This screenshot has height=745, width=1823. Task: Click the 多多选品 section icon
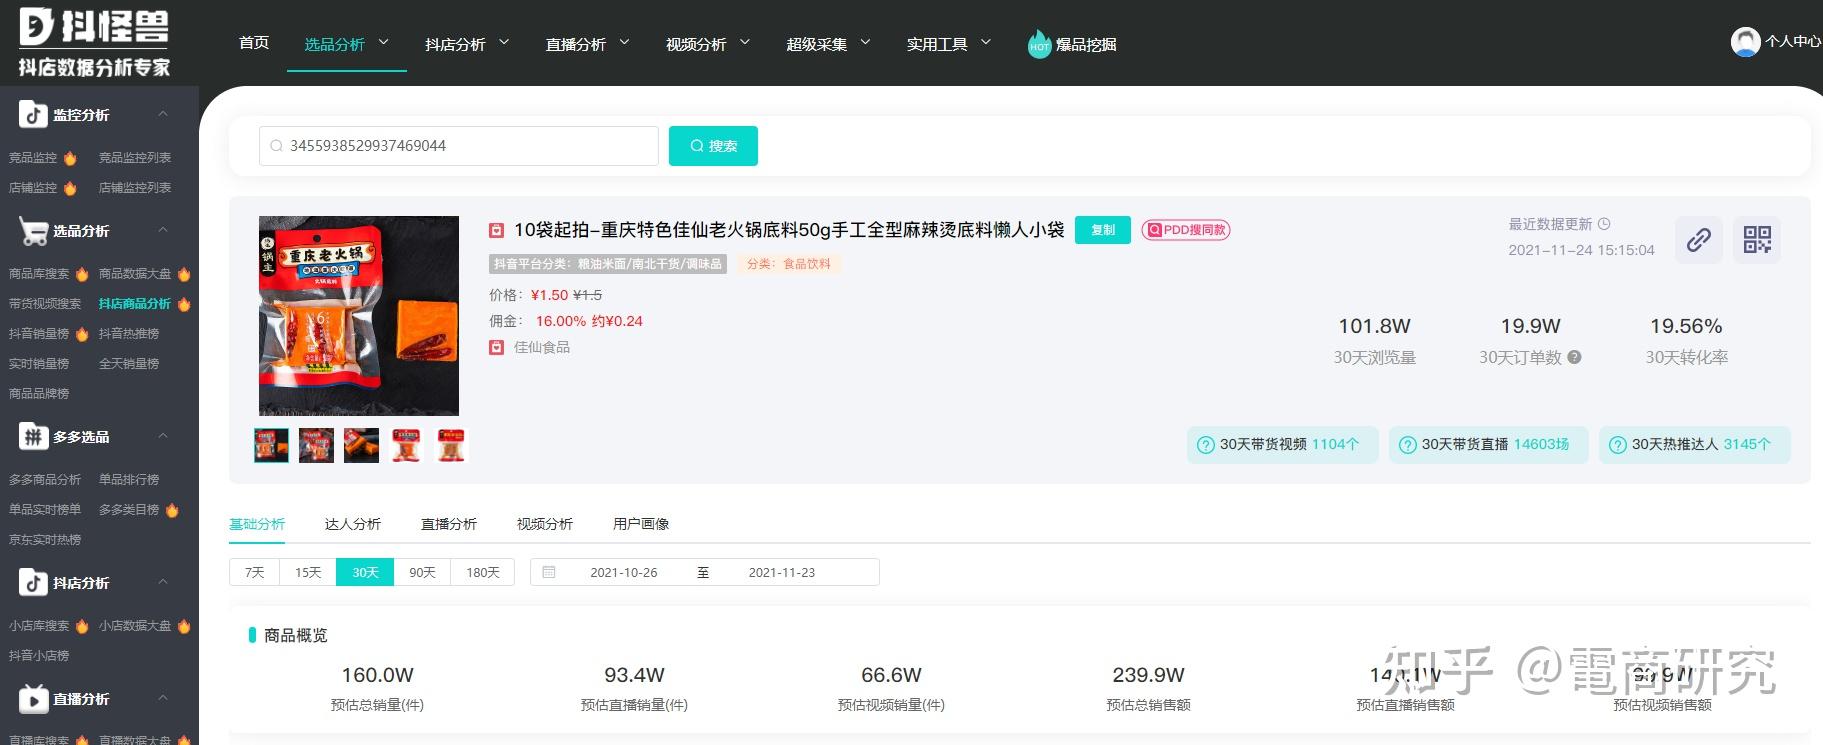pos(33,436)
